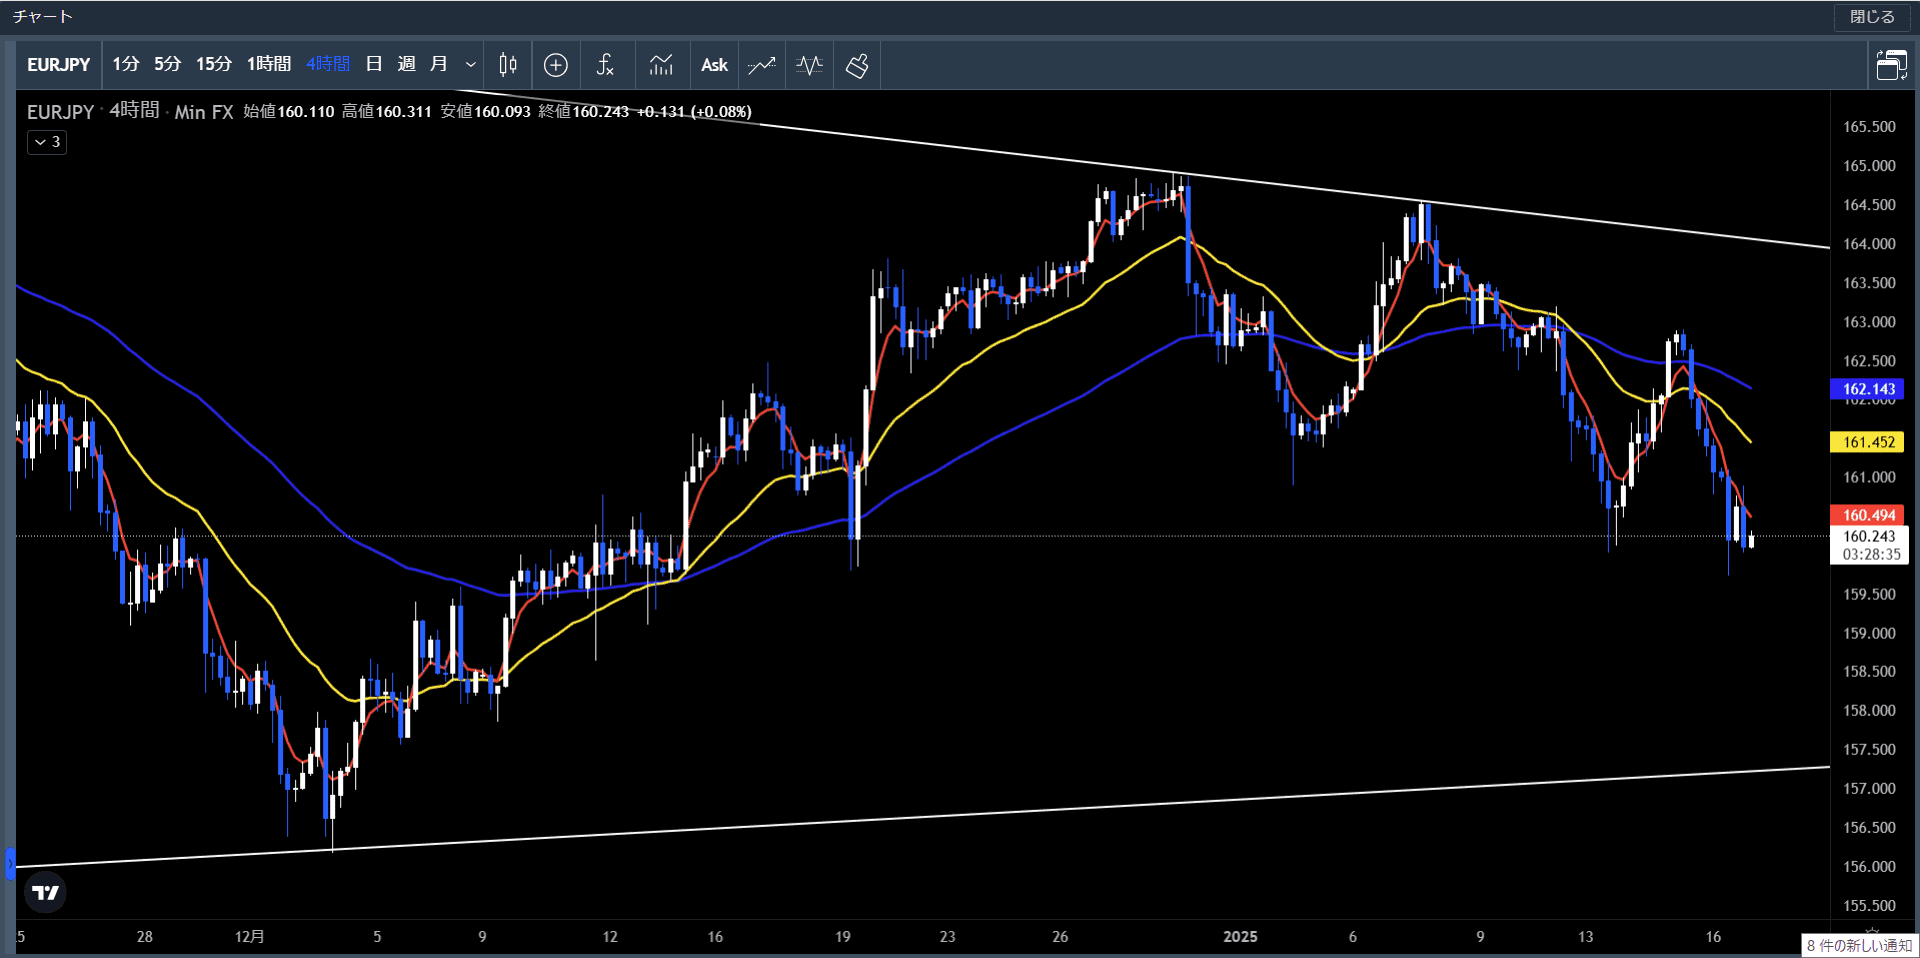Click the チャート panel title
Image resolution: width=1920 pixels, height=958 pixels.
click(43, 17)
